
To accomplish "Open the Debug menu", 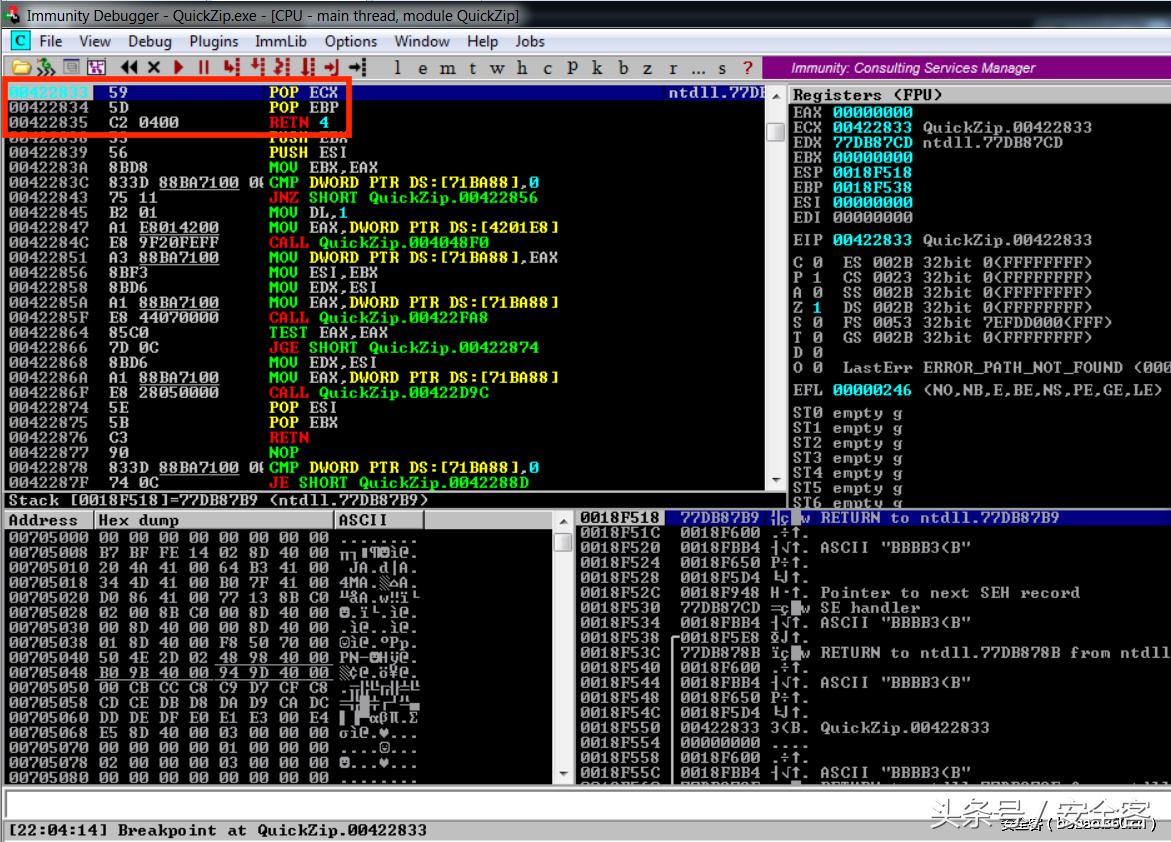I will pos(150,41).
